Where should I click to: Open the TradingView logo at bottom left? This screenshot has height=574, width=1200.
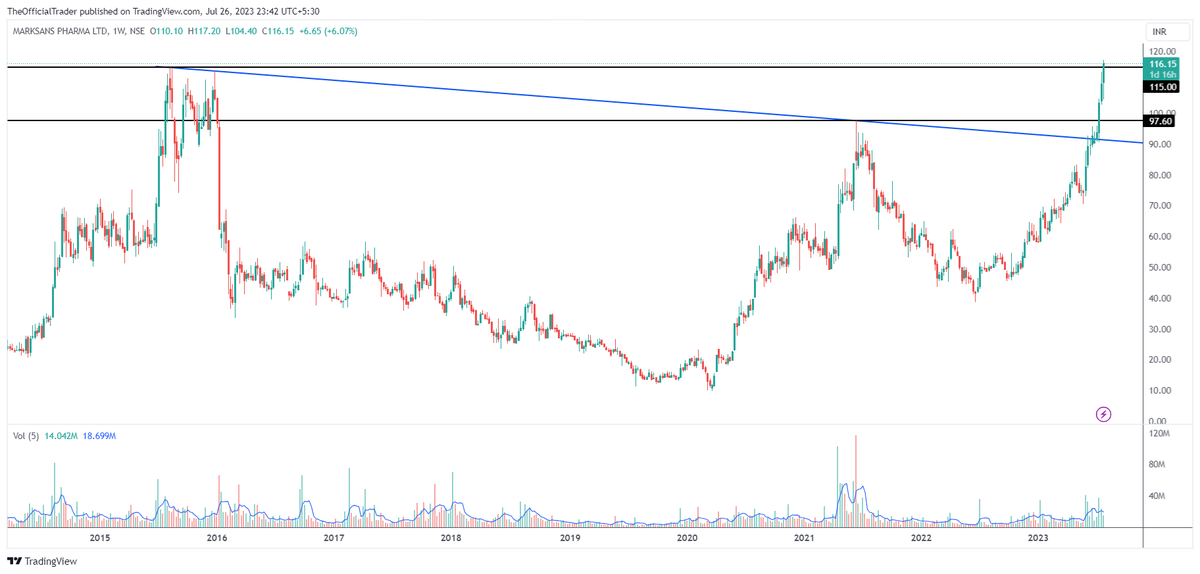coord(42,561)
